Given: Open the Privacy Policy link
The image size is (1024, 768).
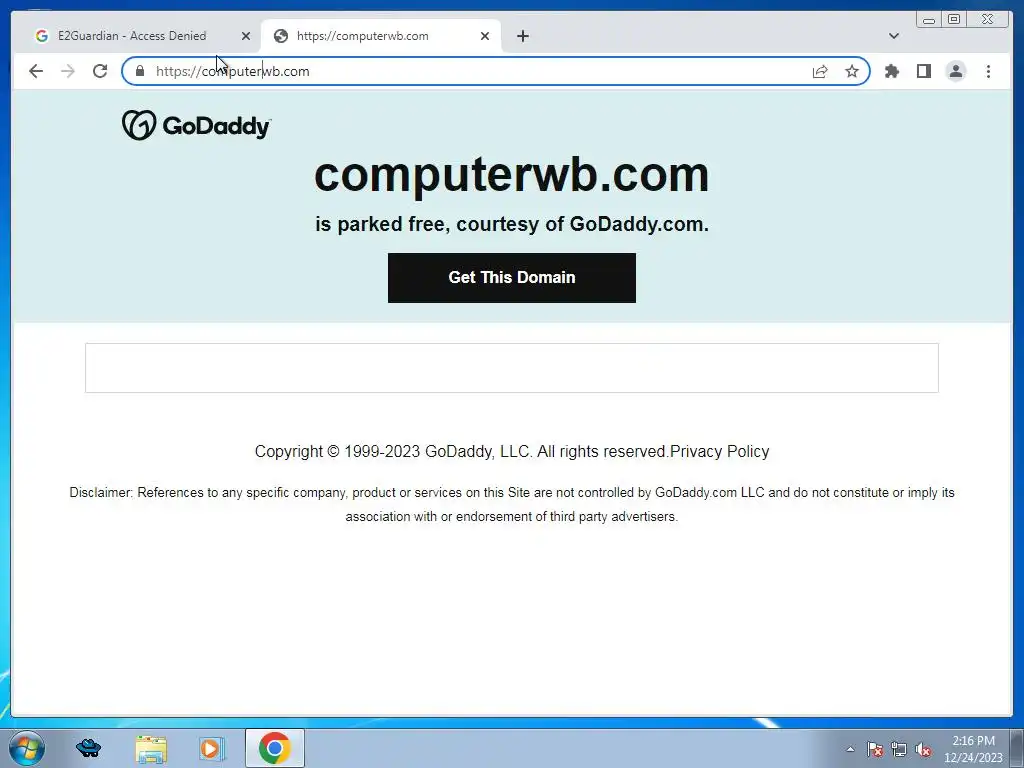Looking at the screenshot, I should pos(720,451).
